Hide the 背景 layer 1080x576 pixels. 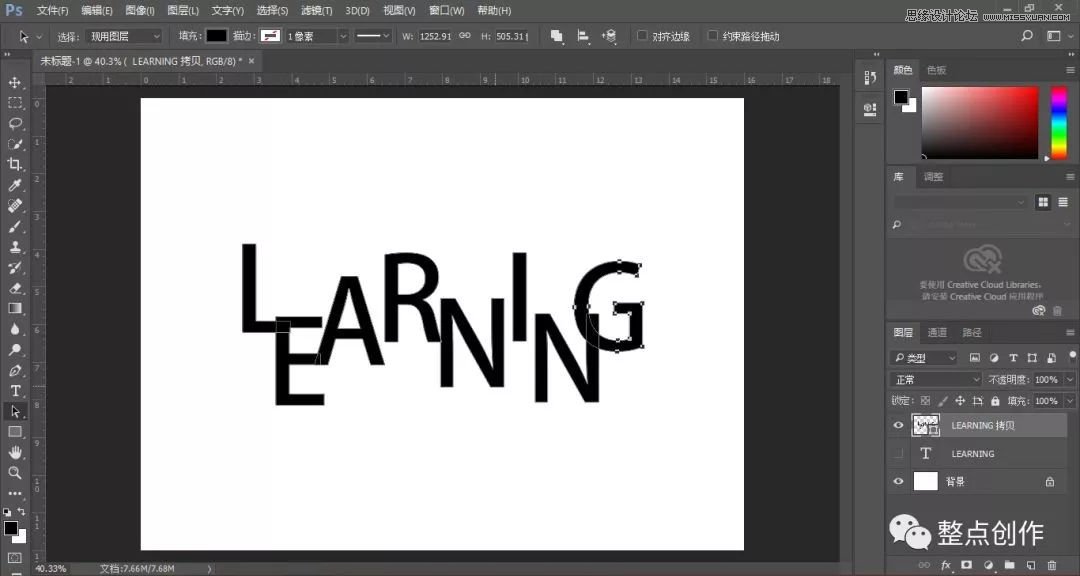[898, 482]
